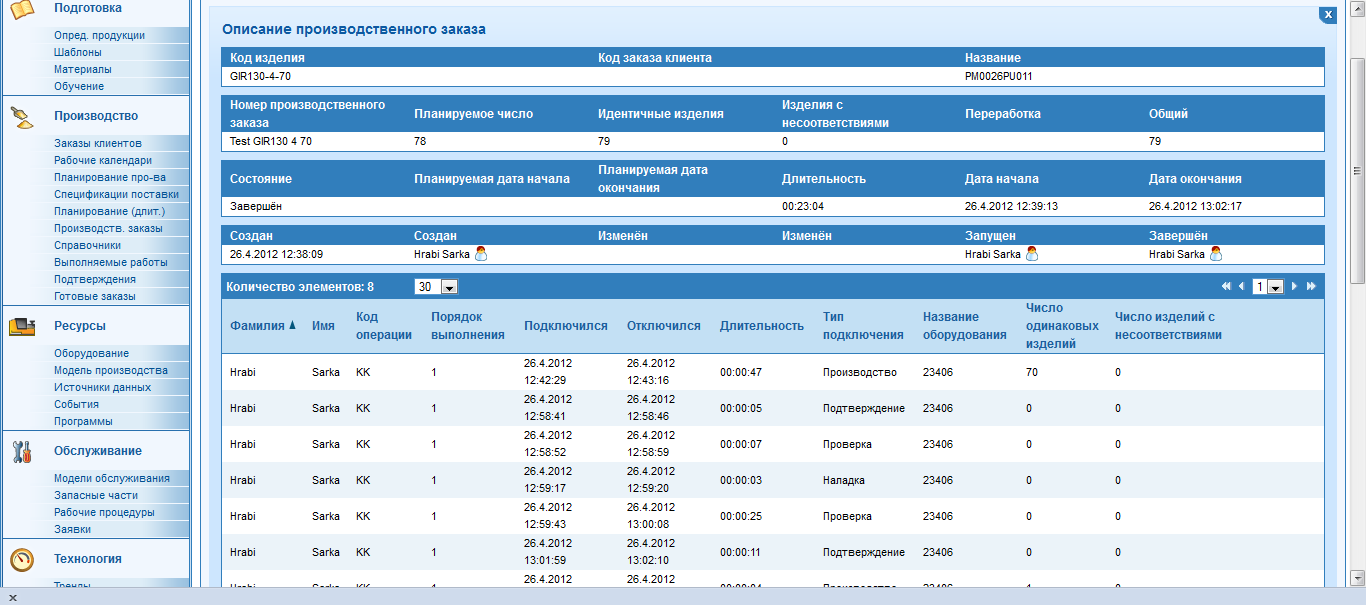Go to first page of table
Screen dimensions: 1366x605
(x=1226, y=286)
